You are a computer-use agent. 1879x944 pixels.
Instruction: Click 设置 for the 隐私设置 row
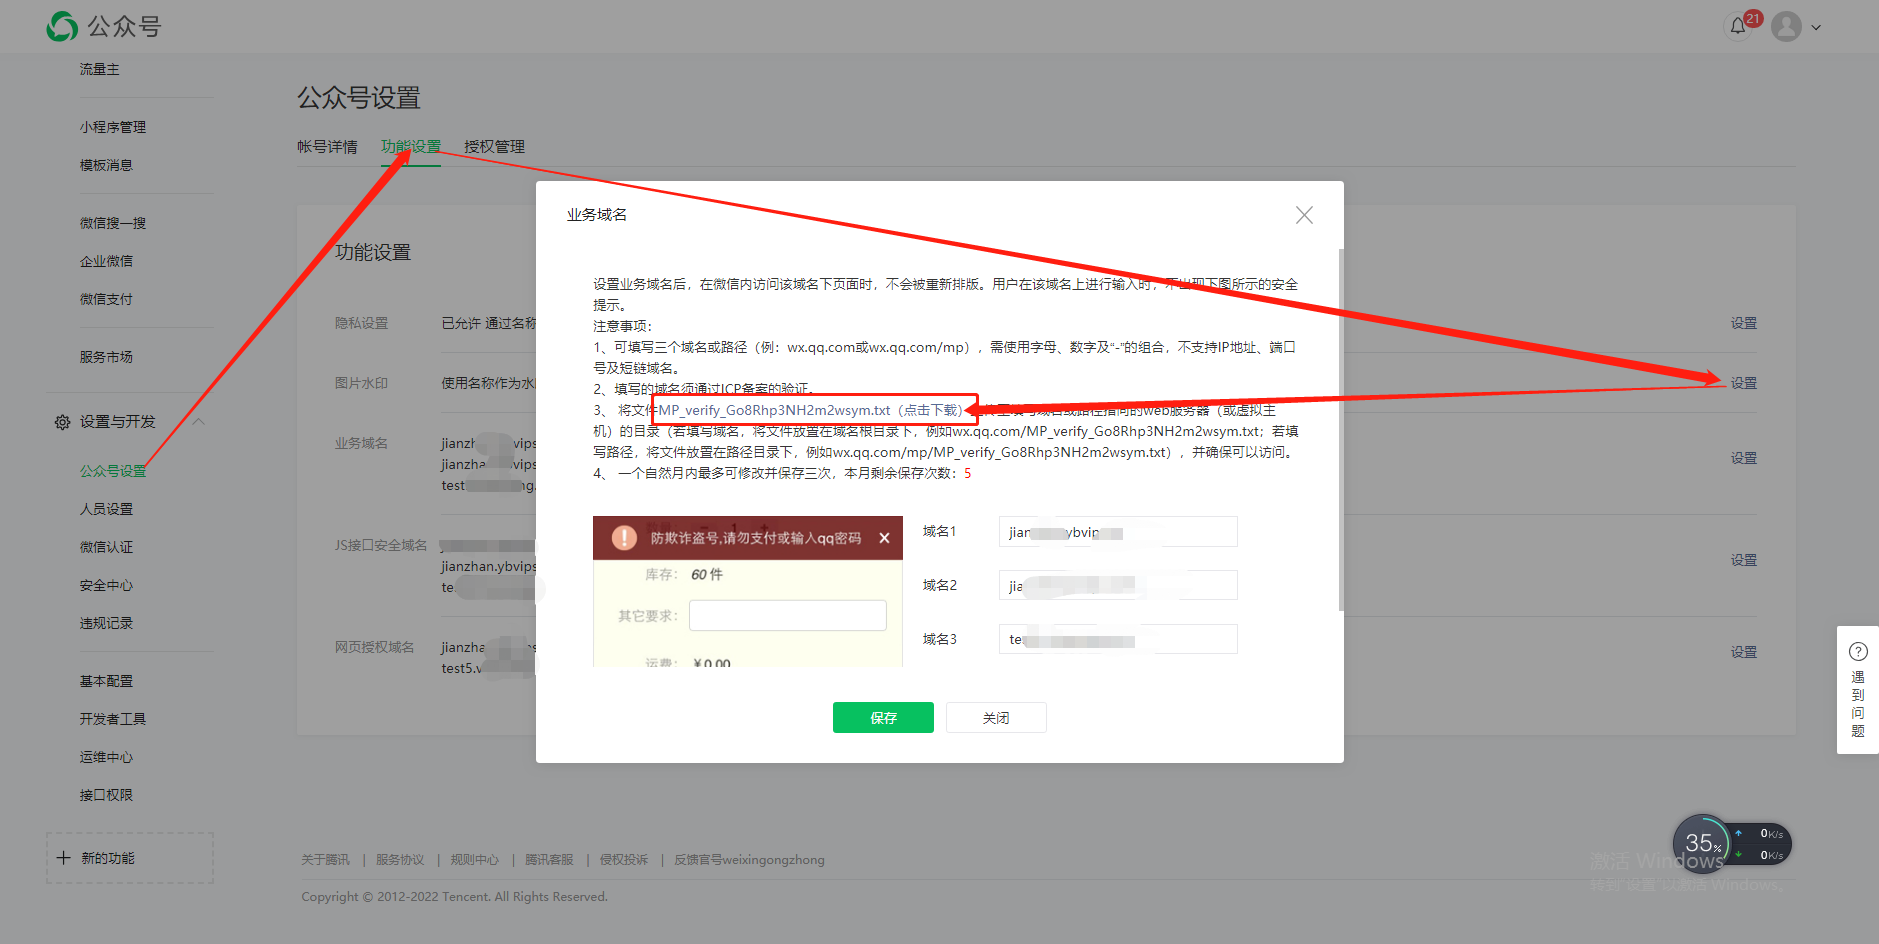(x=1743, y=323)
